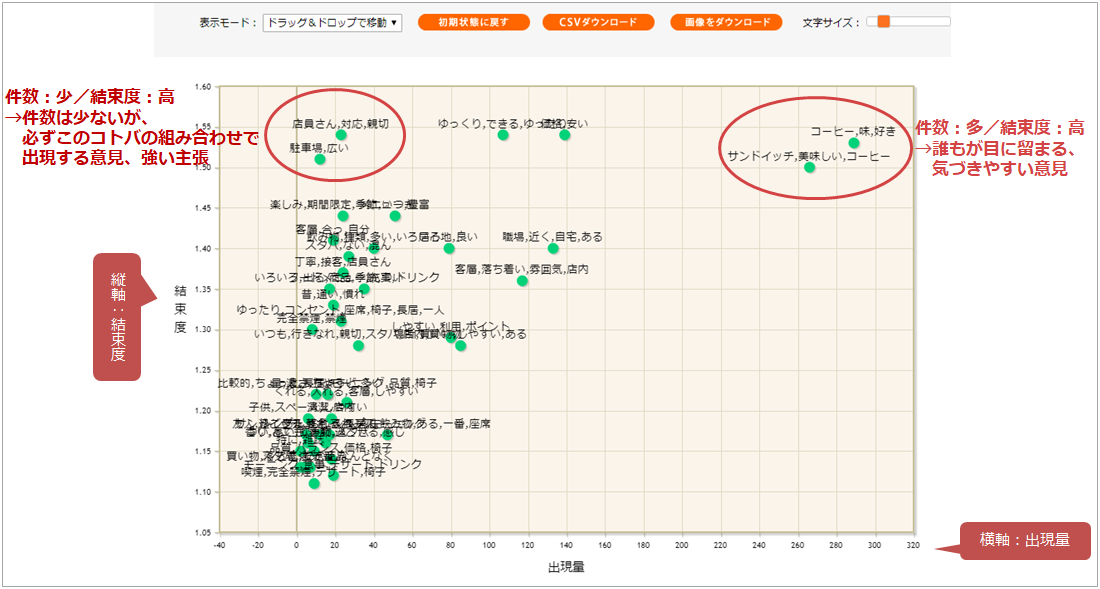Viewport: 1100px width, 589px height.
Task: Click the 完全禁煙,禁煙 data point
Action: coord(312,330)
